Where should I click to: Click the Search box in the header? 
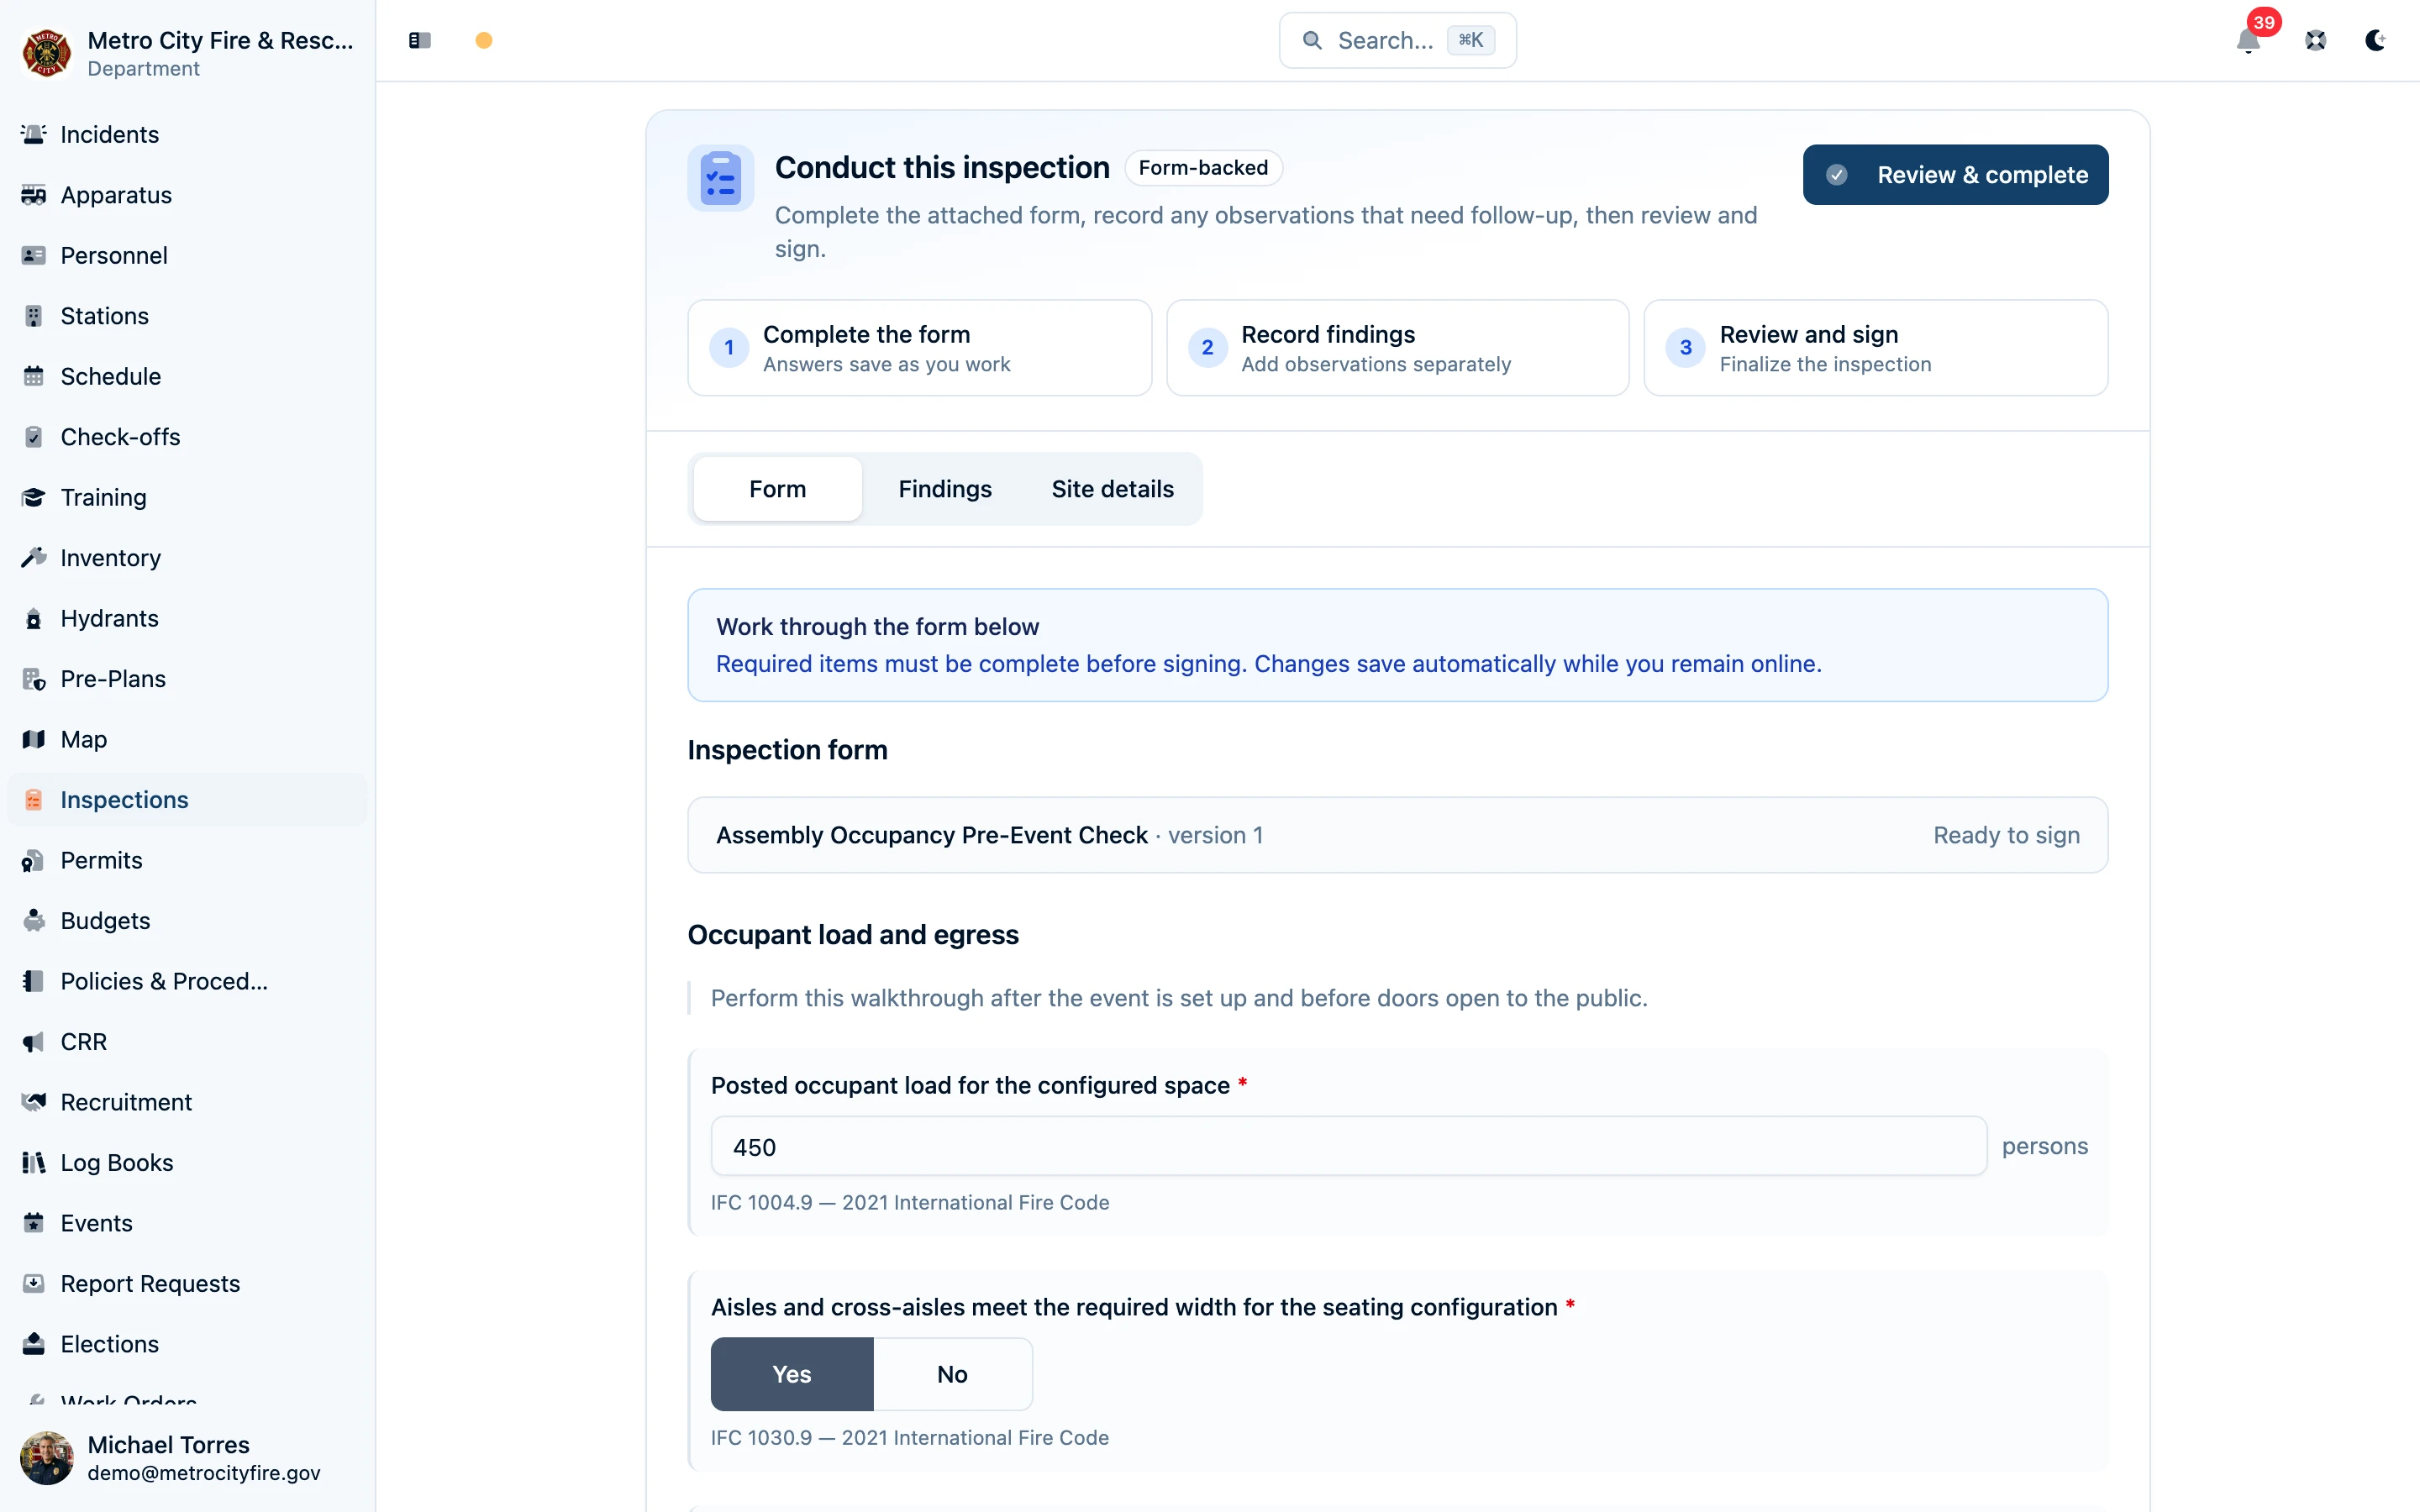(1397, 40)
